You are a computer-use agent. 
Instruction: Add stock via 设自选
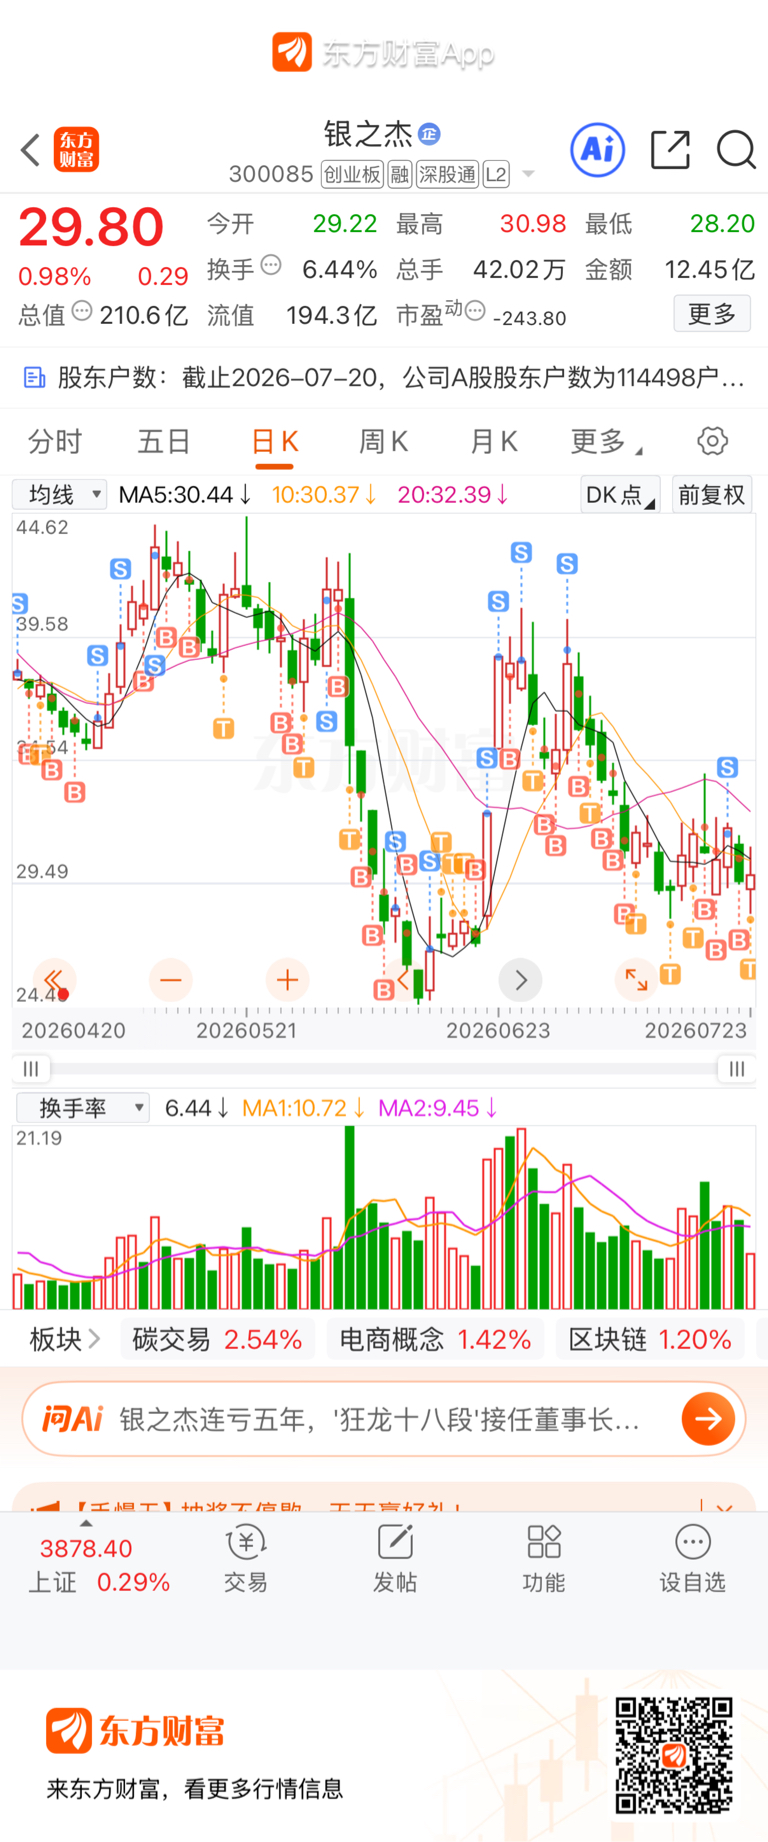pos(692,1560)
